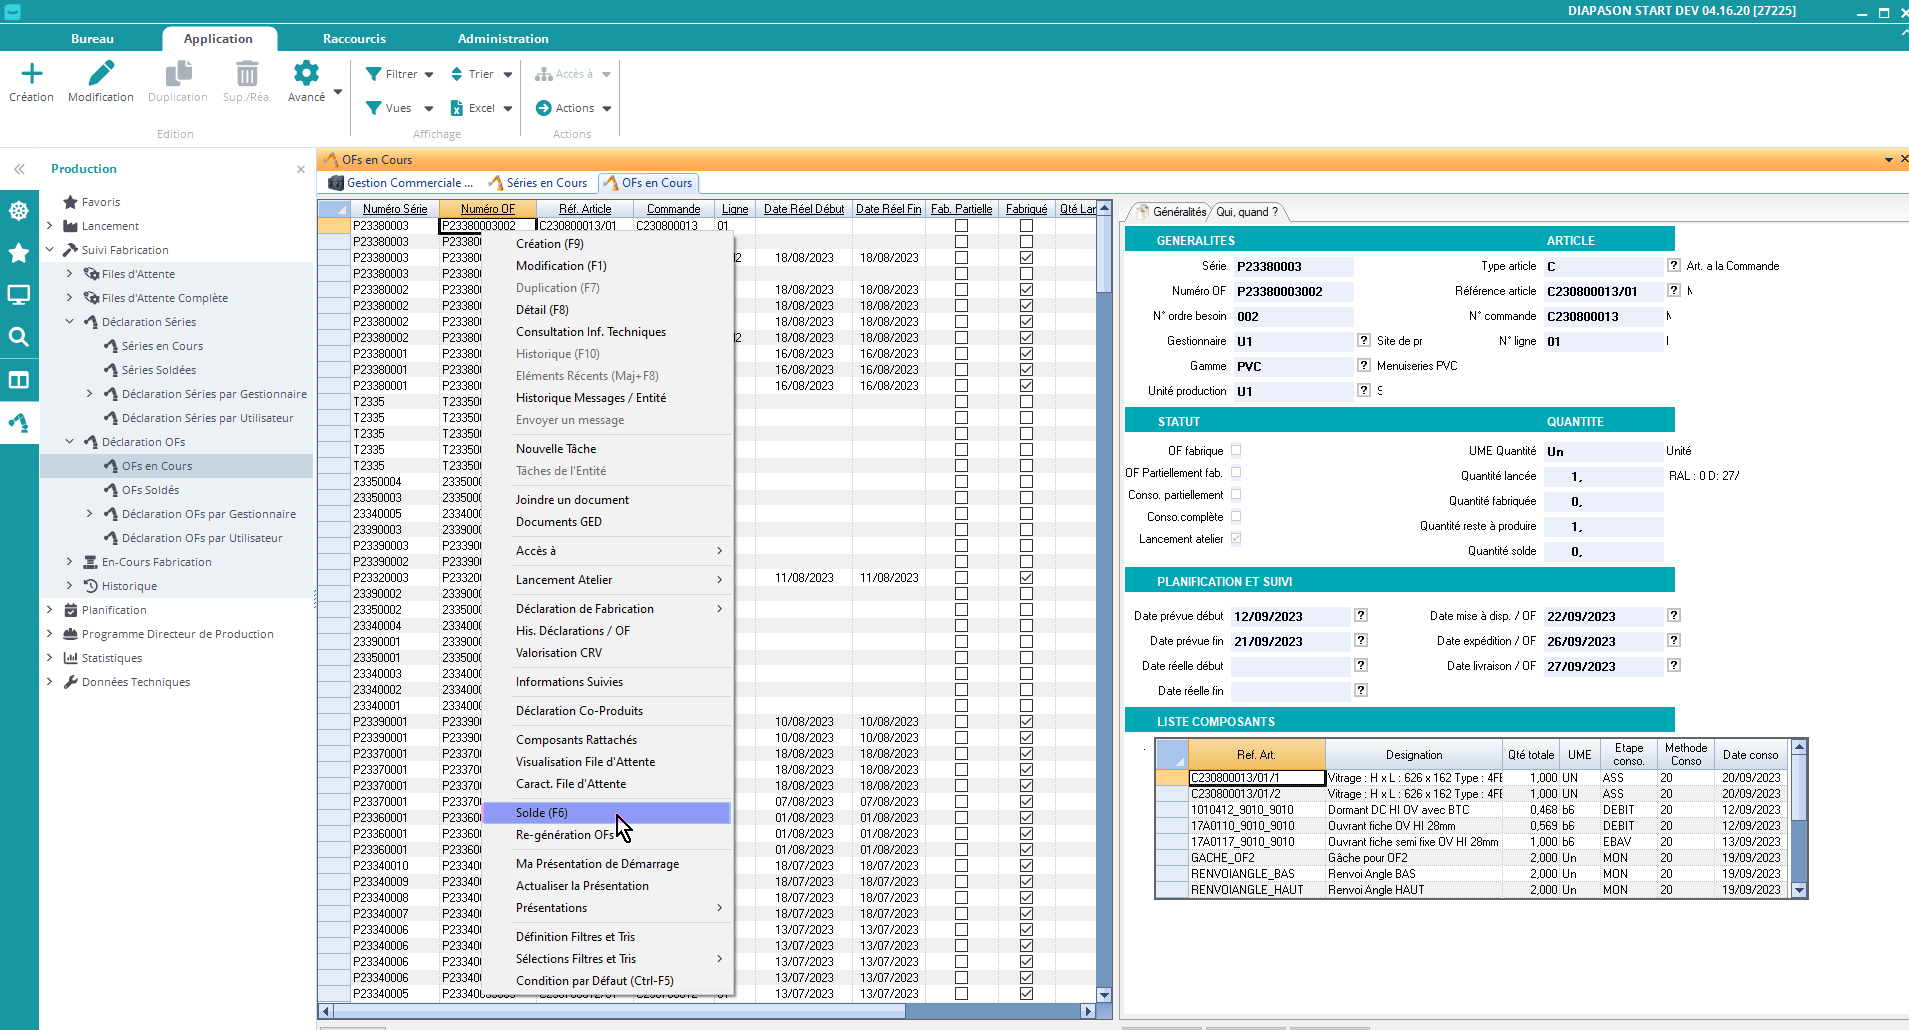
Task: Click the Excel export icon
Action: (457, 108)
